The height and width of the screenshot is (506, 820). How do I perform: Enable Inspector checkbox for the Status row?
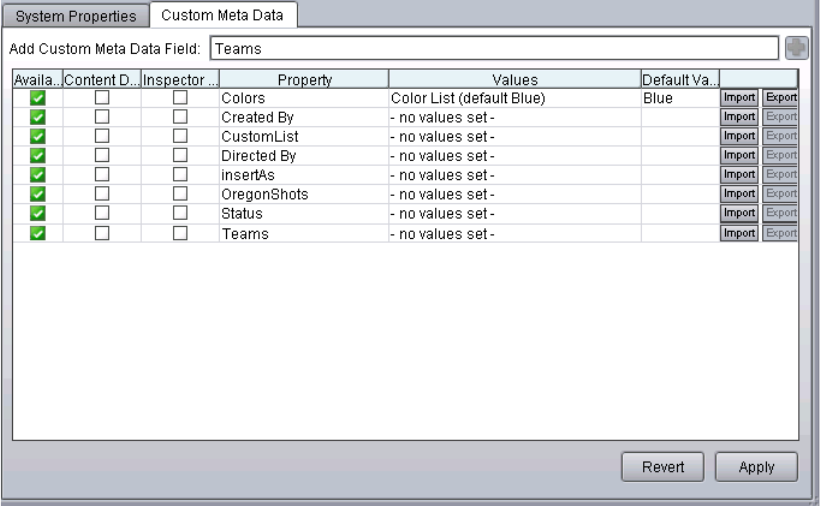coord(180,214)
